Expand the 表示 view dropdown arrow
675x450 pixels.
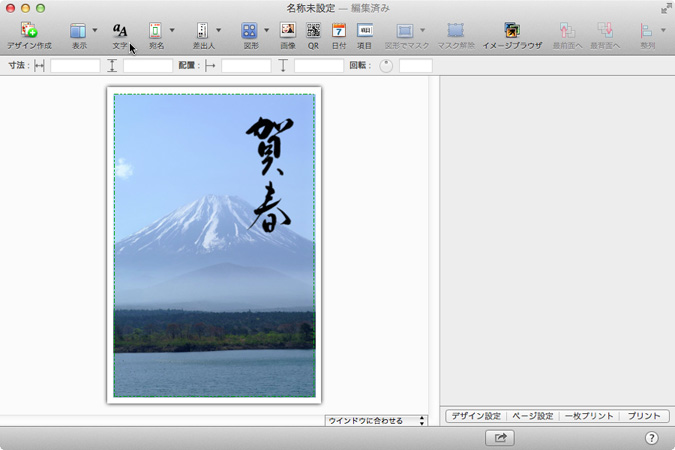pyautogui.click(x=96, y=31)
